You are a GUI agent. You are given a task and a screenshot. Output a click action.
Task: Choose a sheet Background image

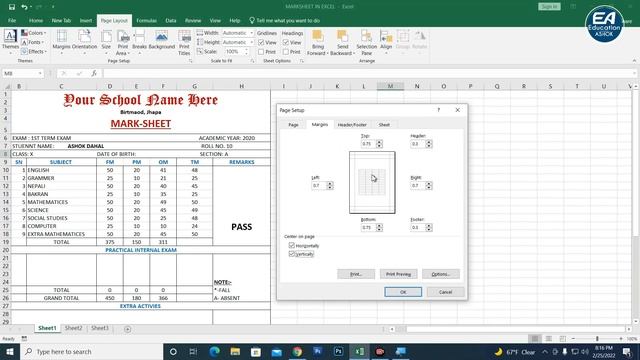[x=162, y=40]
